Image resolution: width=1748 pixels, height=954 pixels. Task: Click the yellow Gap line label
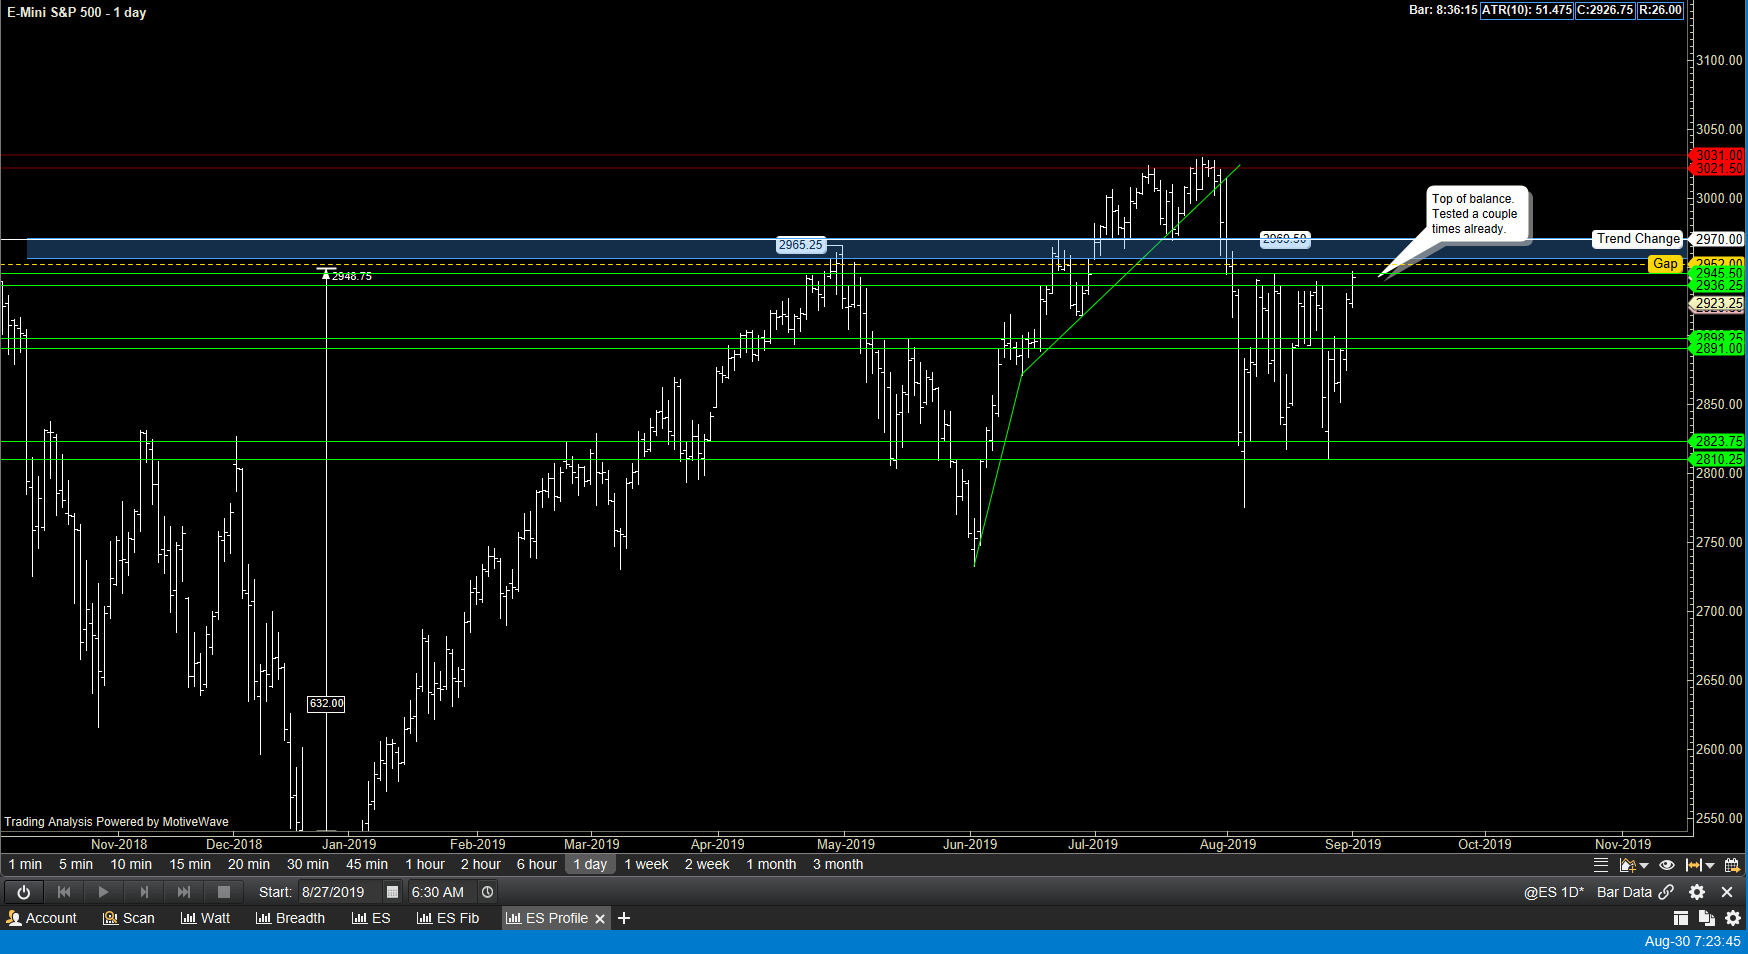[1665, 264]
